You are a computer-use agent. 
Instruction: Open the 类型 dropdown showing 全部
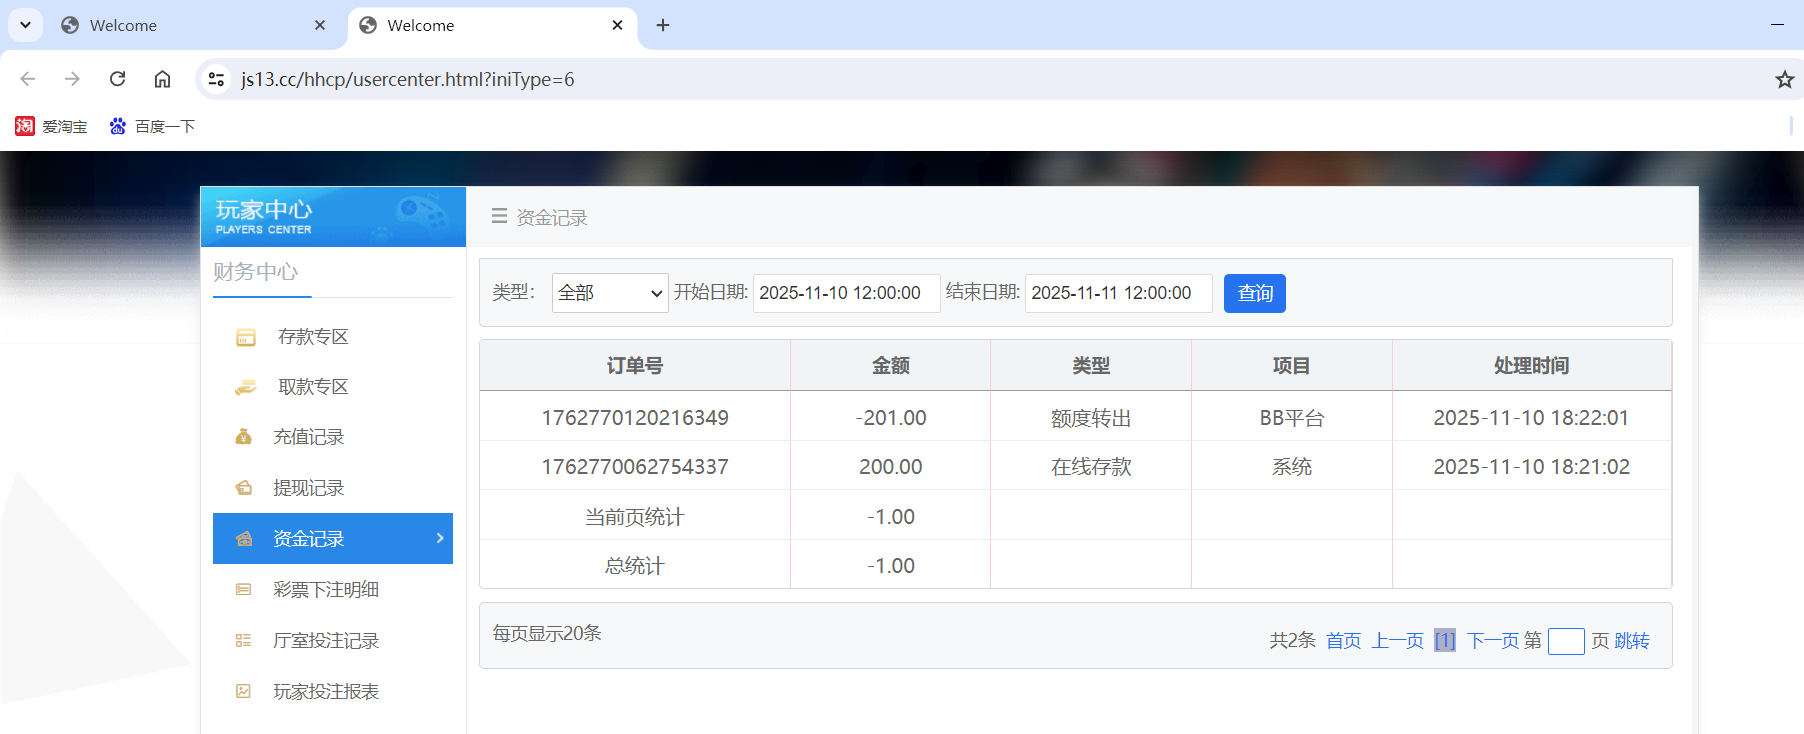[610, 293]
